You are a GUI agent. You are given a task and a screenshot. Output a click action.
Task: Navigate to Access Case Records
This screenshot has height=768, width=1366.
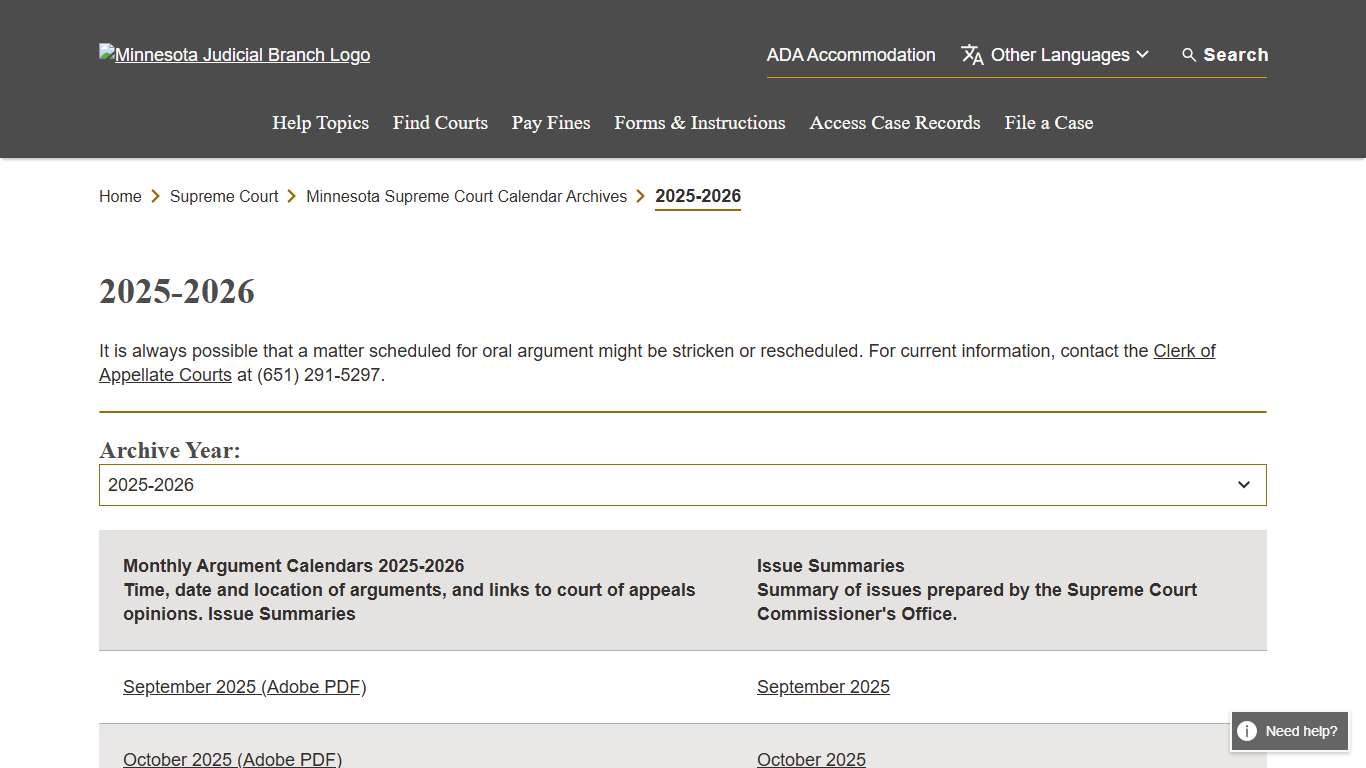pyautogui.click(x=894, y=123)
